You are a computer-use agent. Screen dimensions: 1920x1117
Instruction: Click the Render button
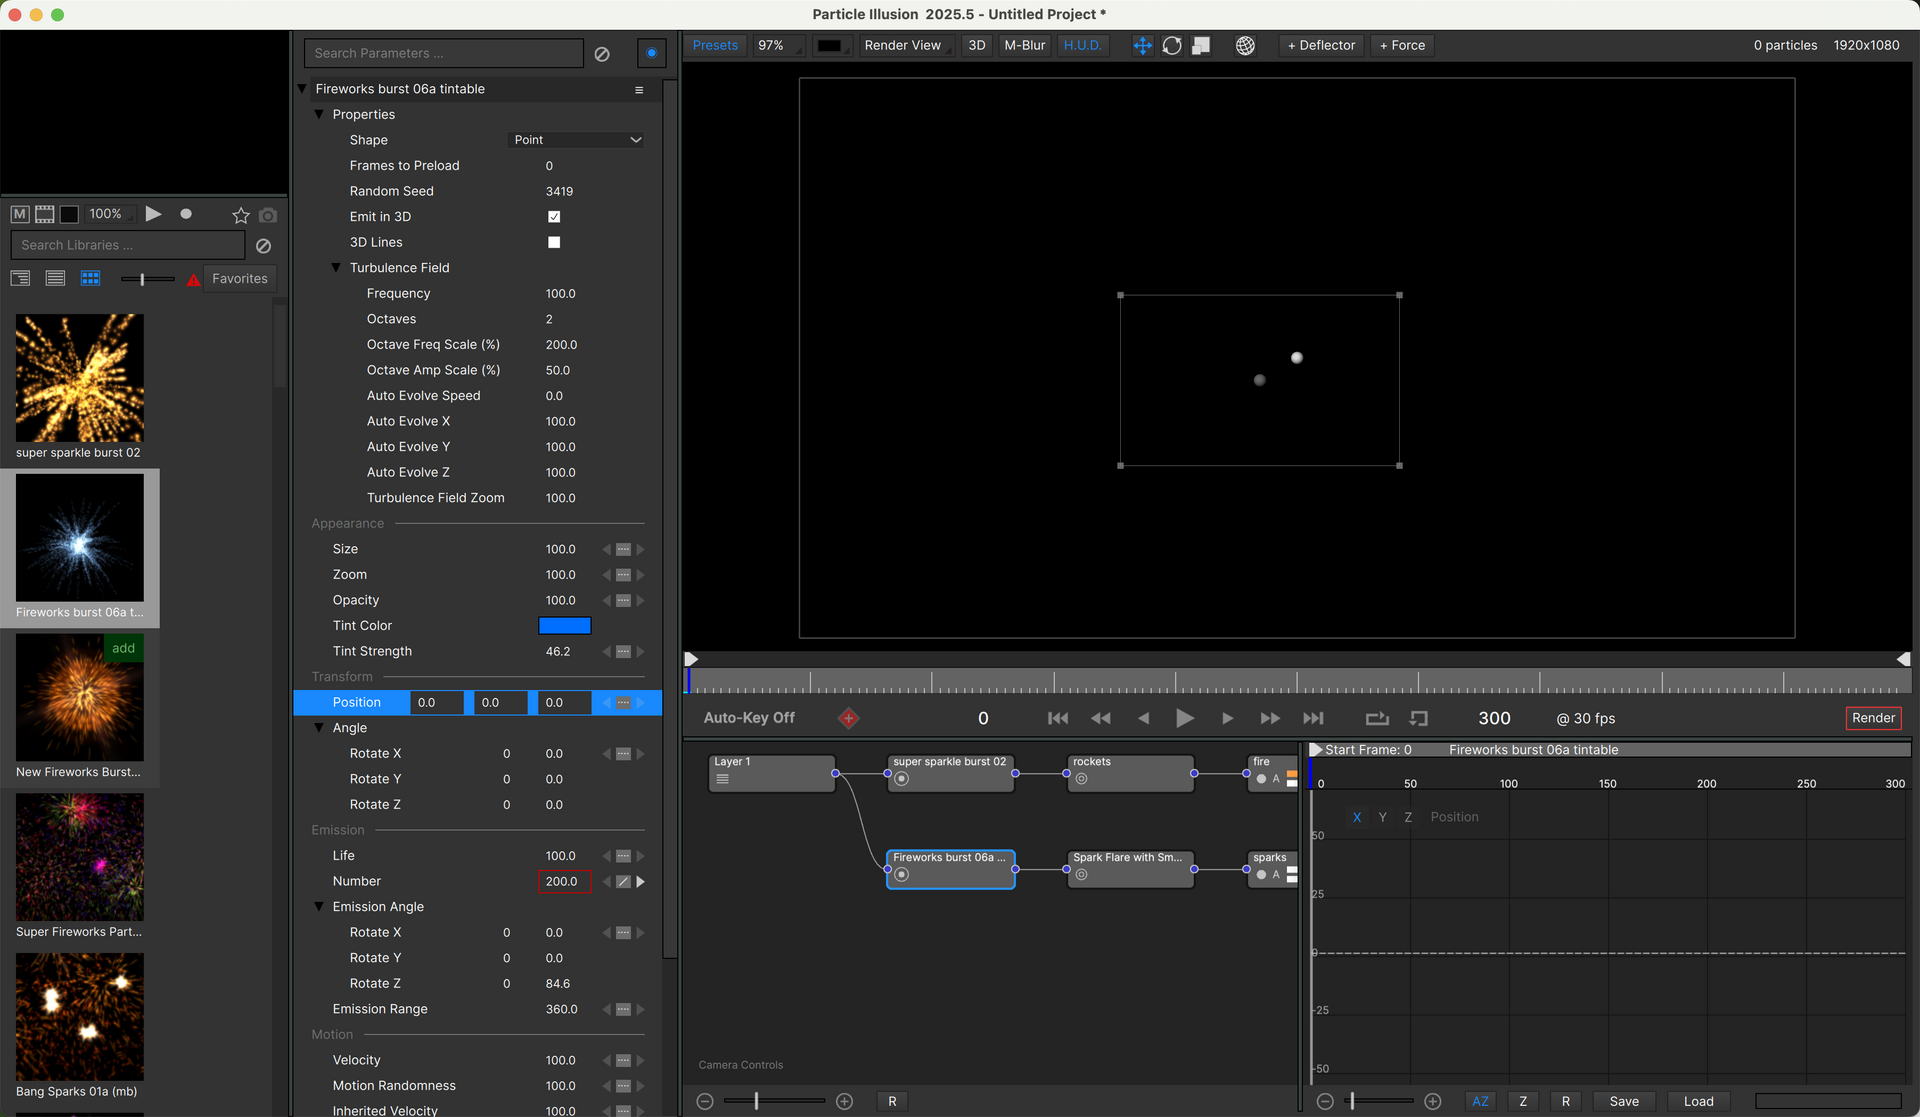point(1873,718)
